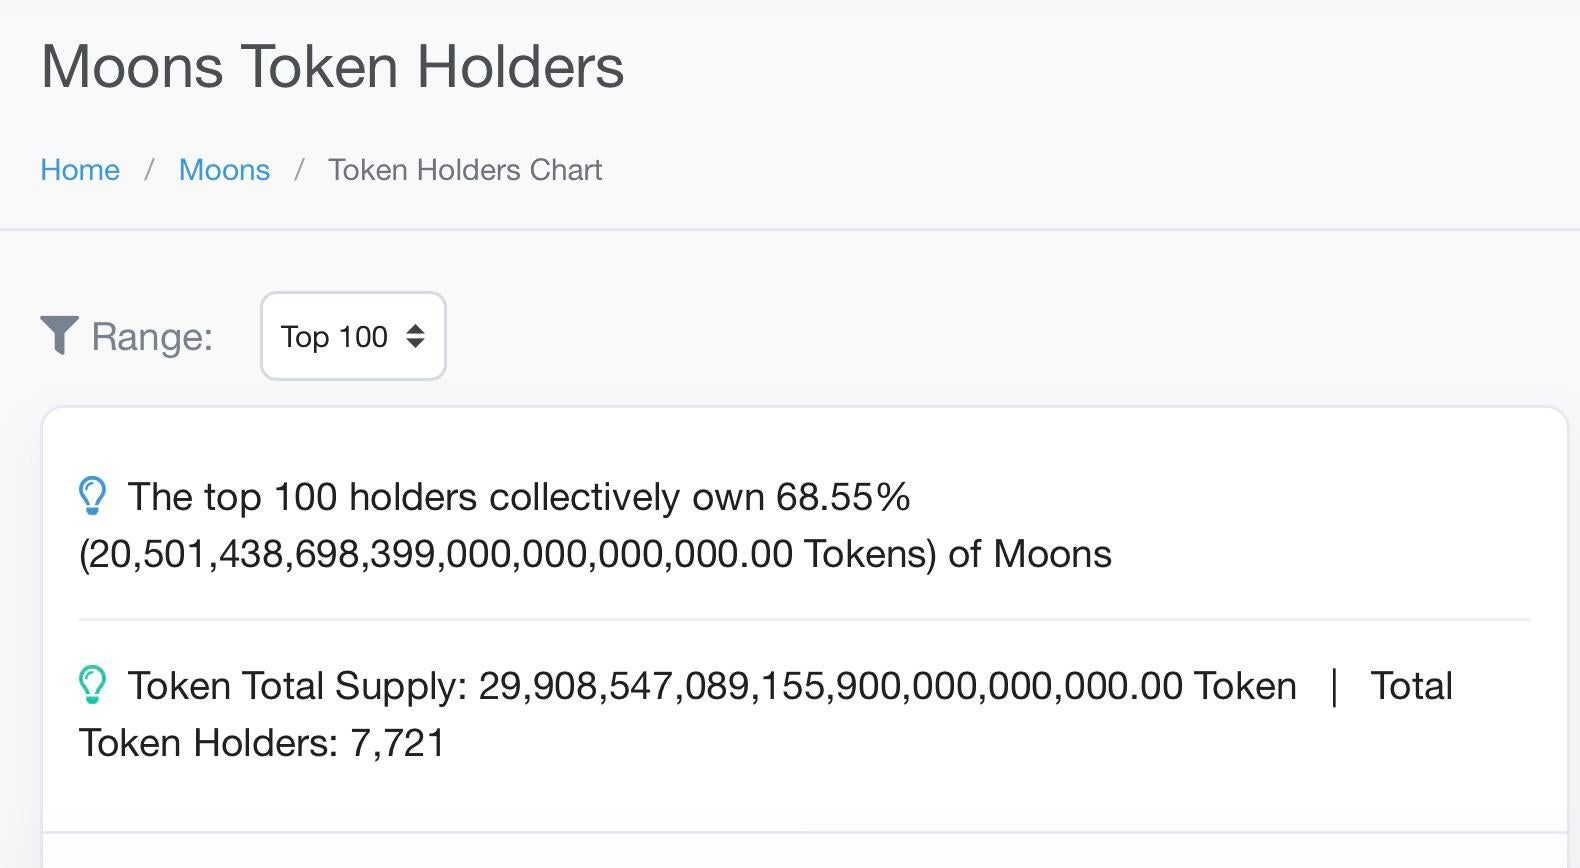Click the 7,721 token holders count
The height and width of the screenshot is (868, 1580).
[x=398, y=743]
